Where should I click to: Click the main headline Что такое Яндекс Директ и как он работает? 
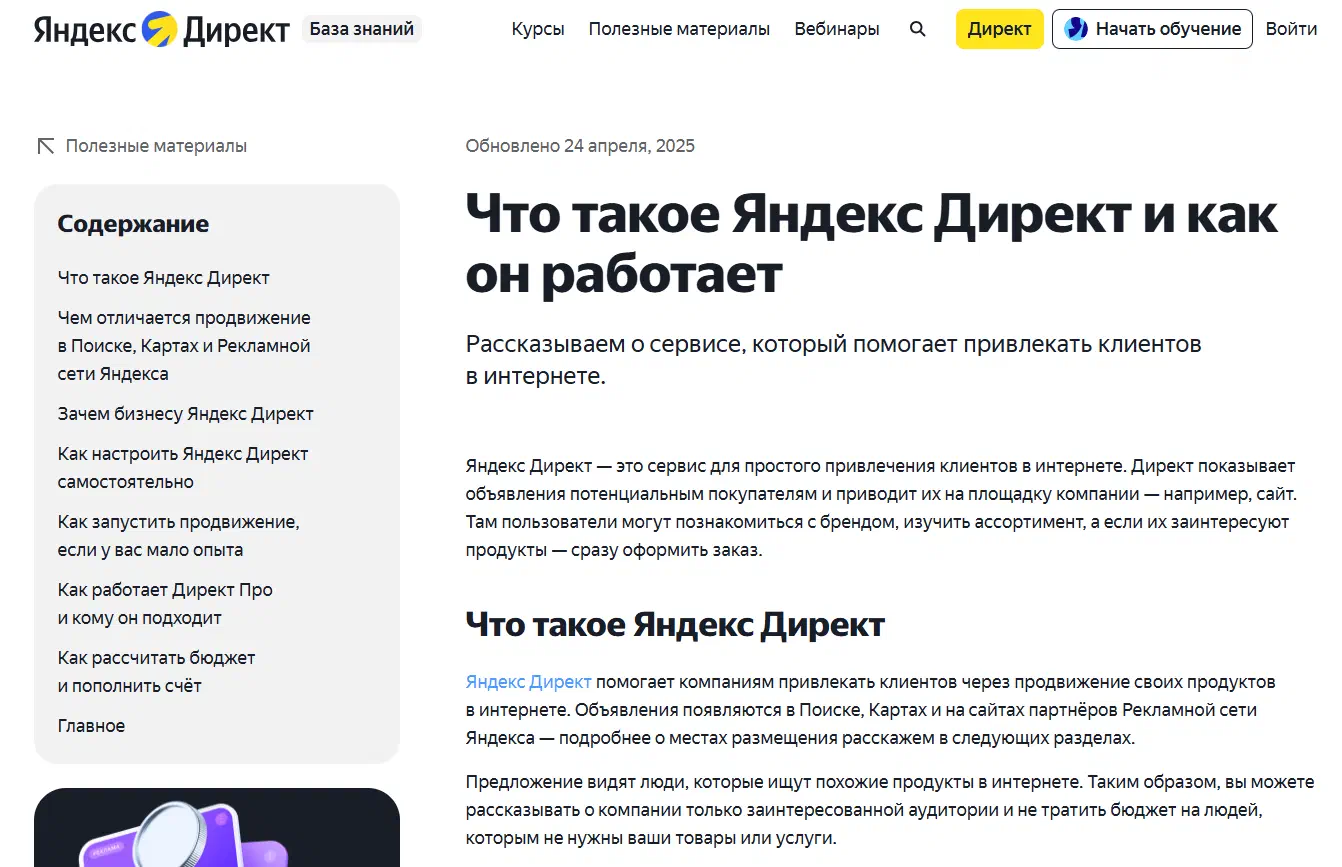tap(872, 244)
